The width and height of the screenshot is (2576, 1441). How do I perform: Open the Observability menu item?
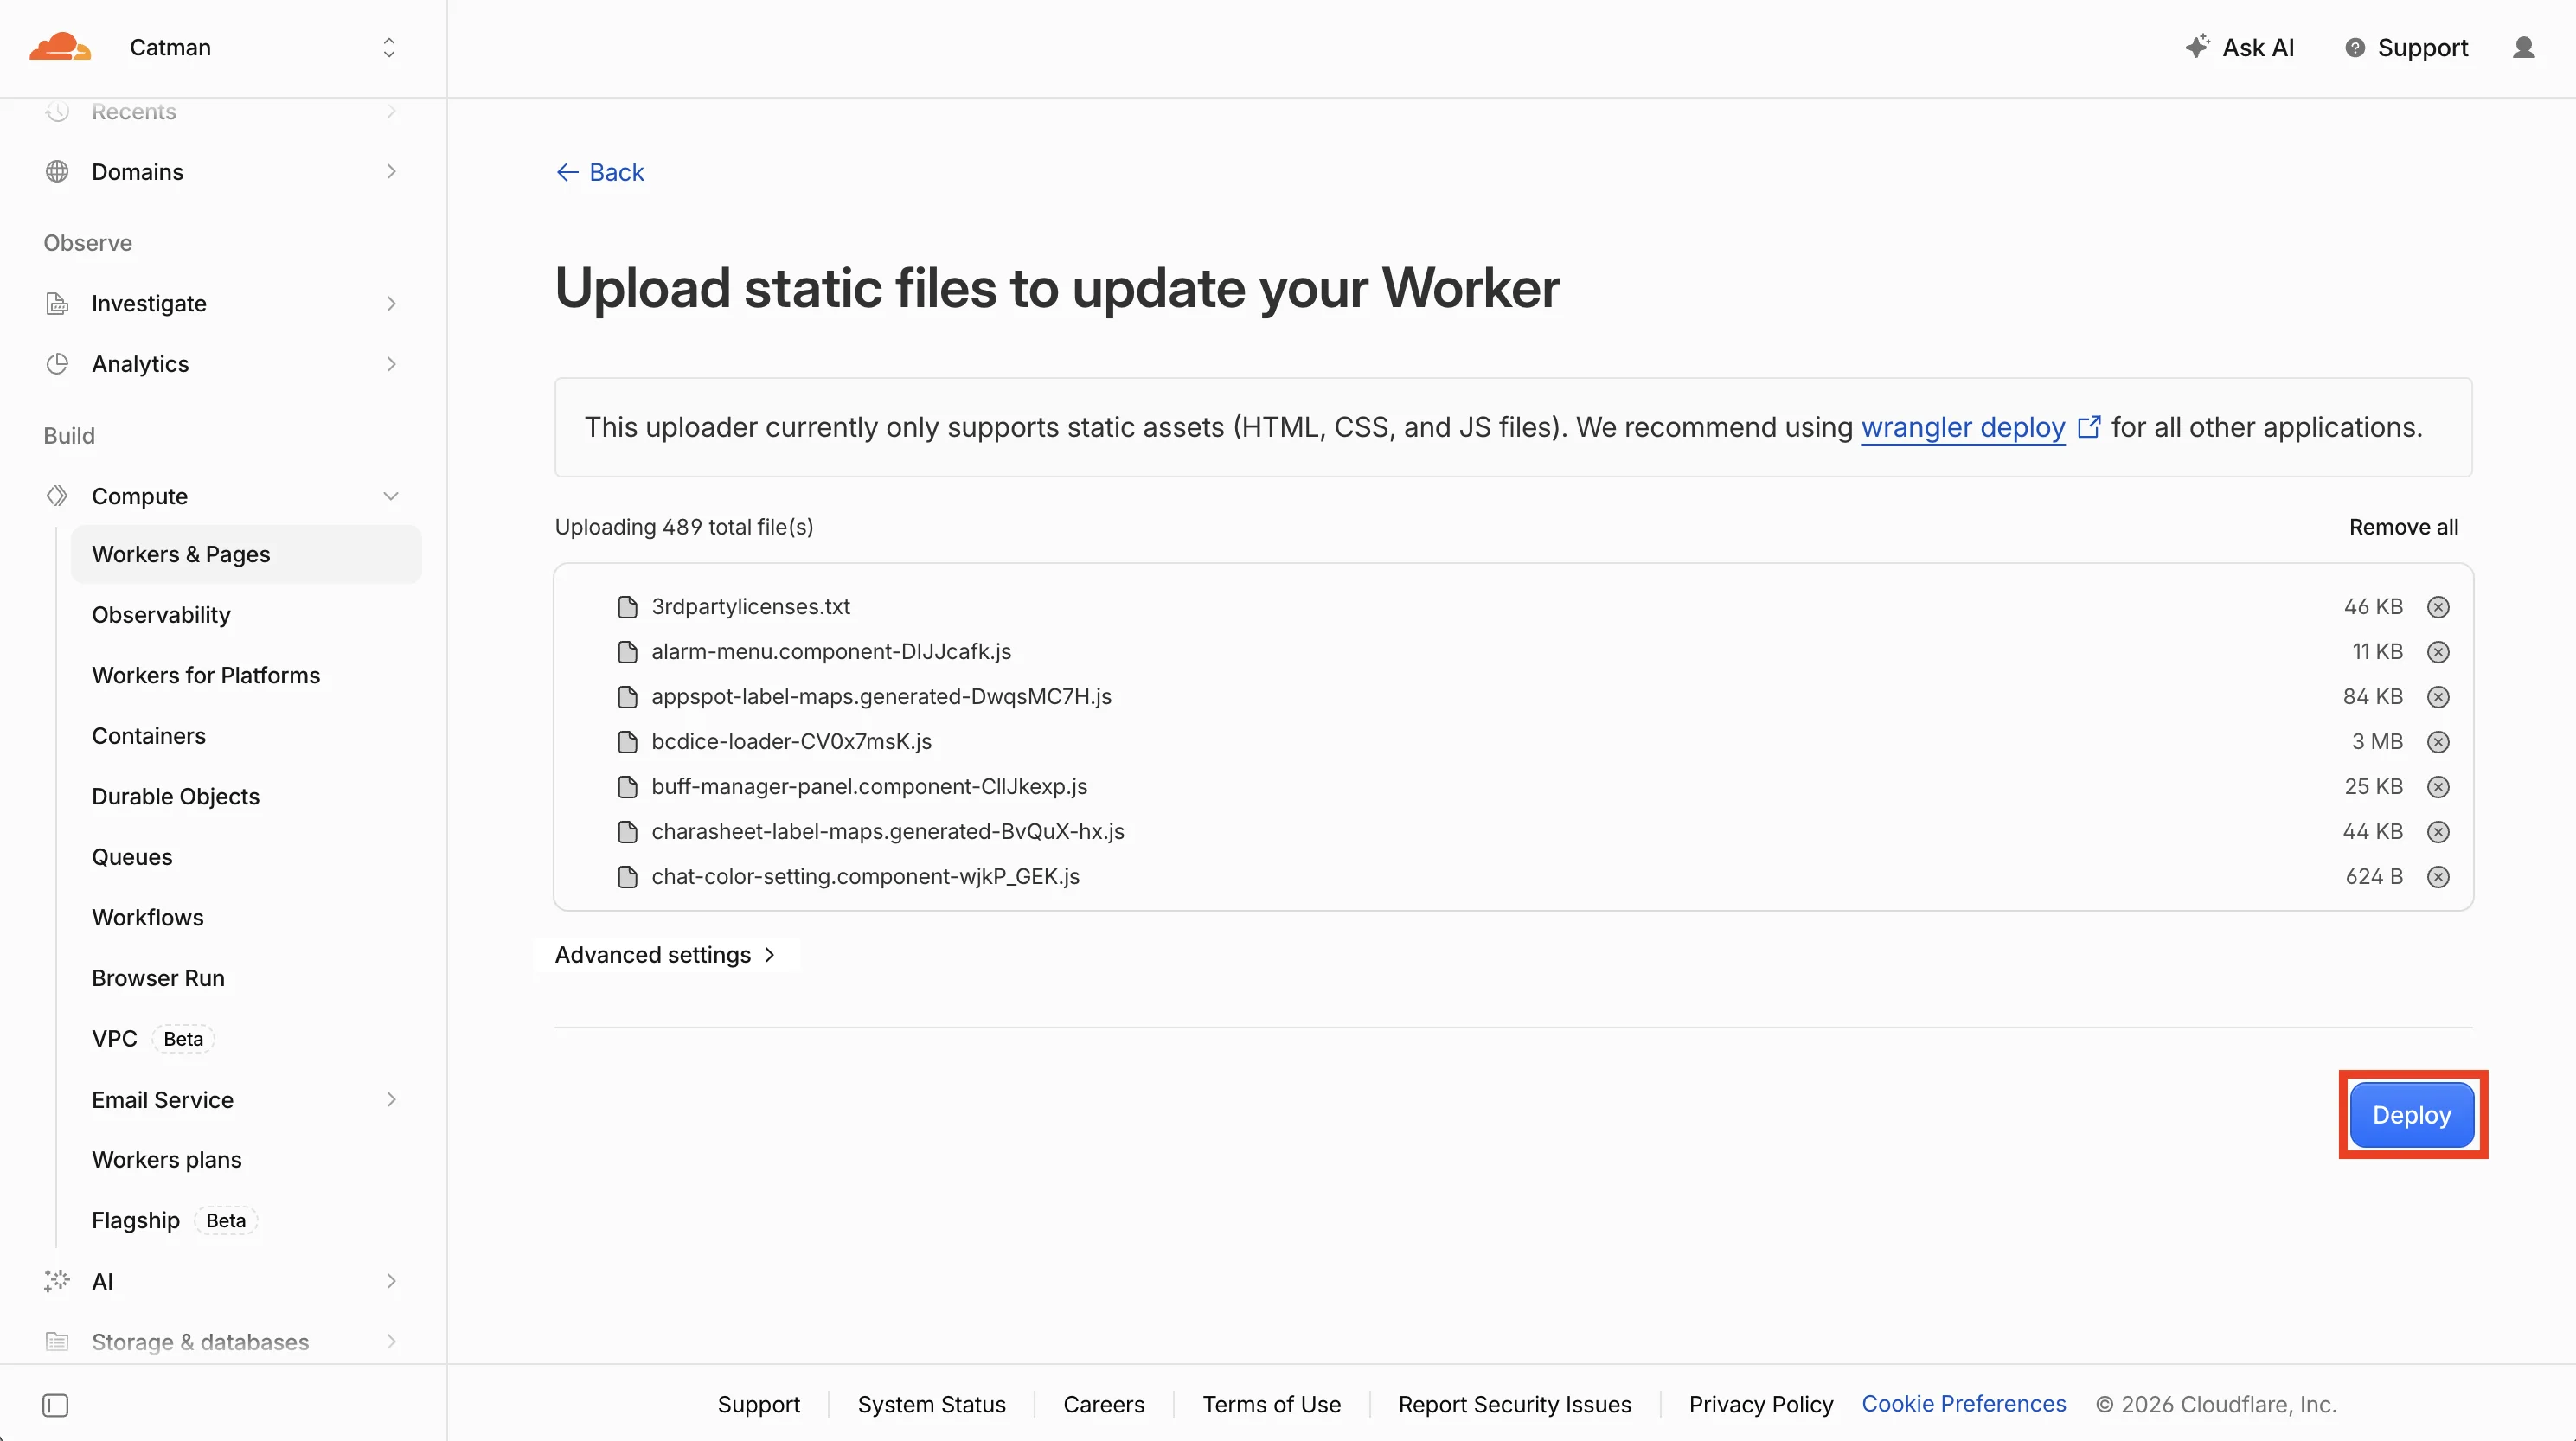click(x=161, y=615)
